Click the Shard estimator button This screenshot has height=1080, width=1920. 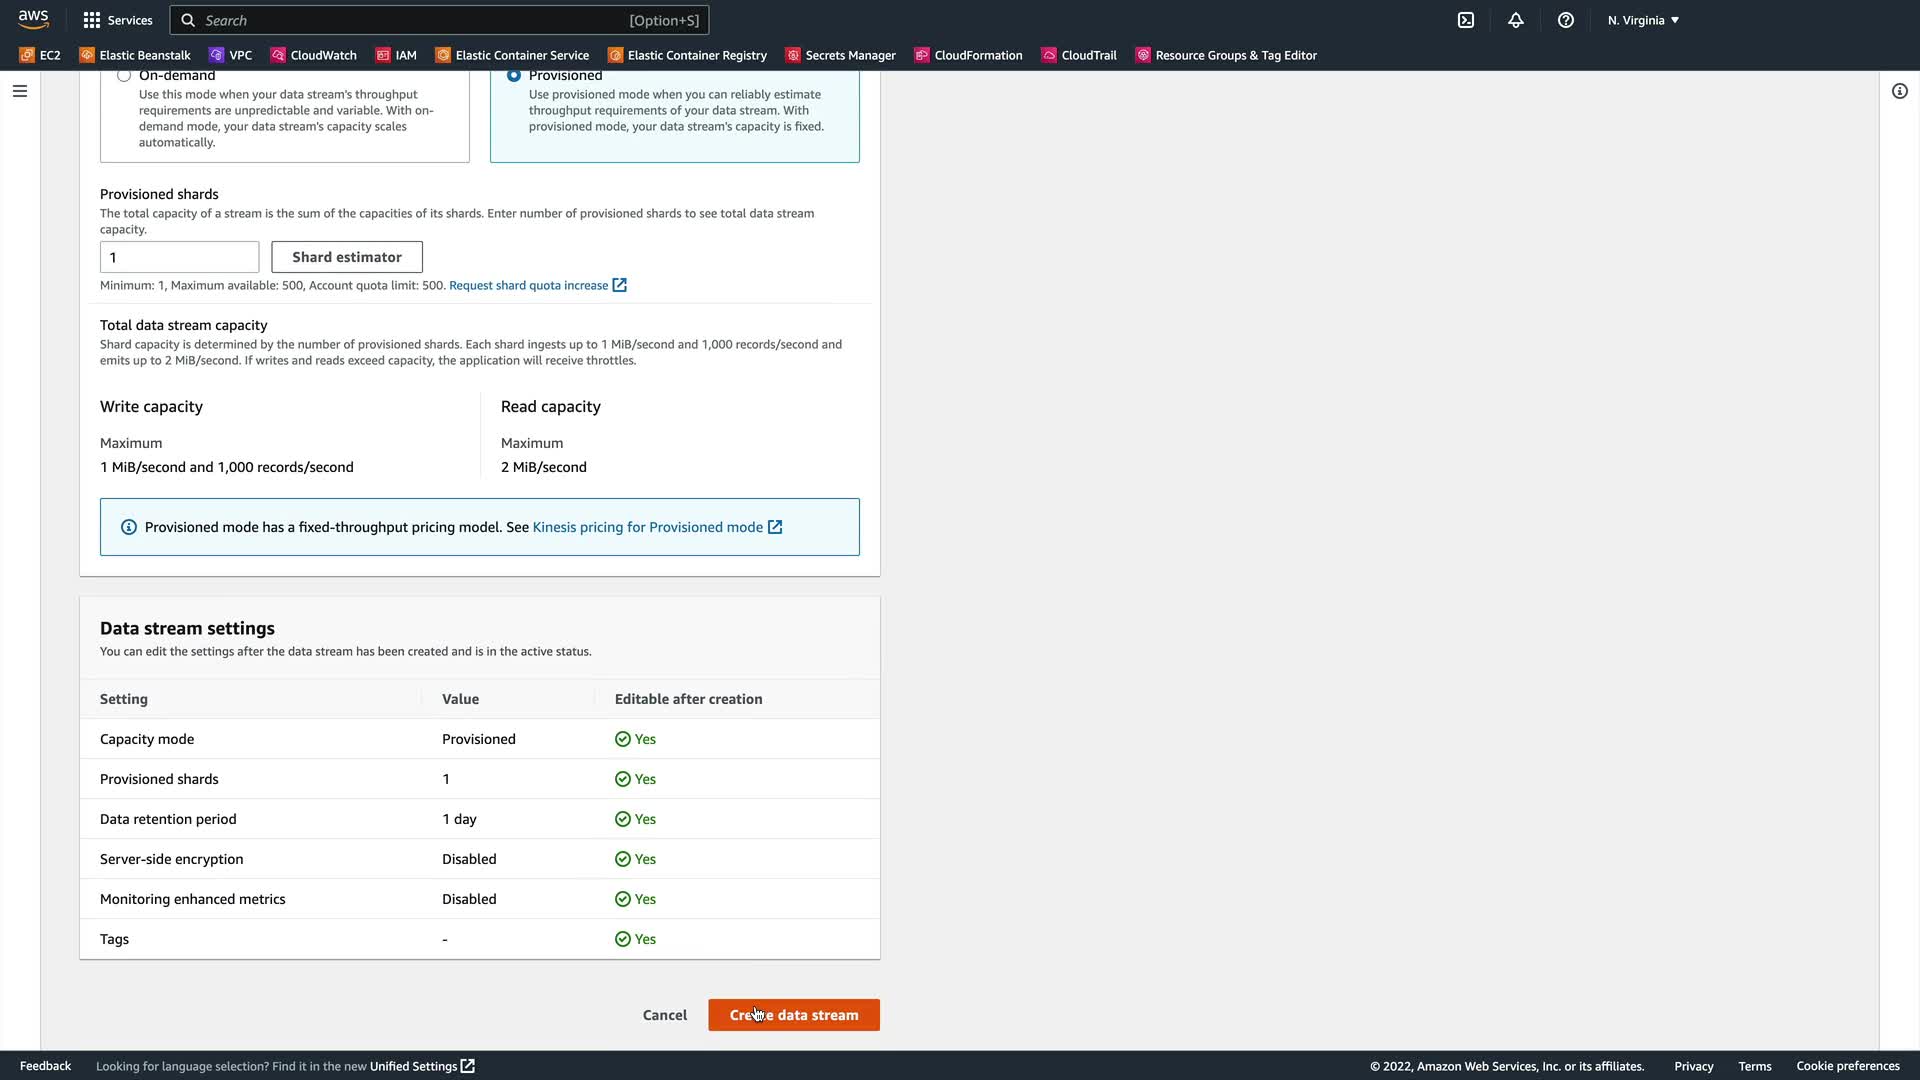(x=347, y=257)
